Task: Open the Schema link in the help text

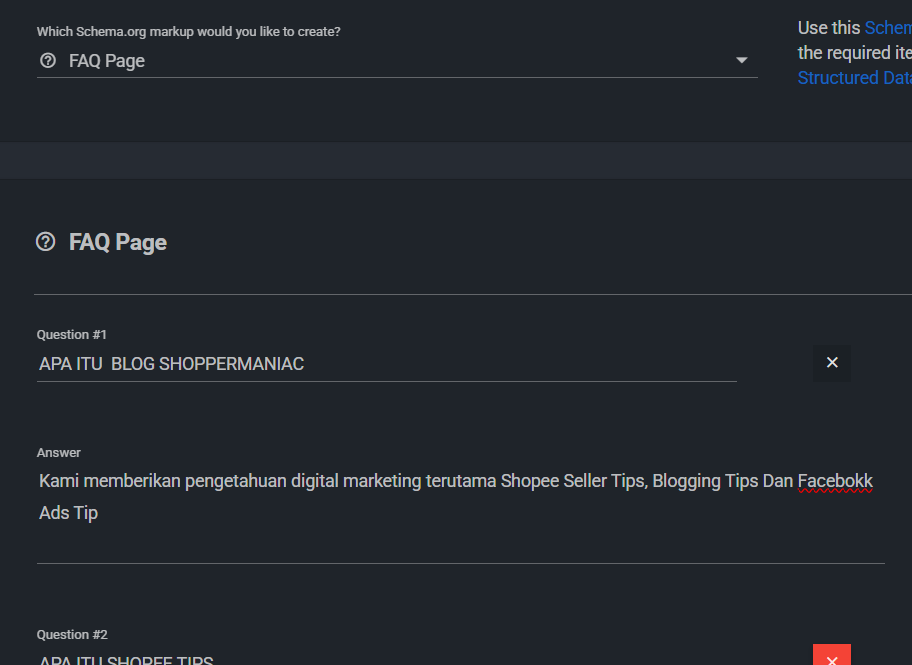Action: point(888,27)
